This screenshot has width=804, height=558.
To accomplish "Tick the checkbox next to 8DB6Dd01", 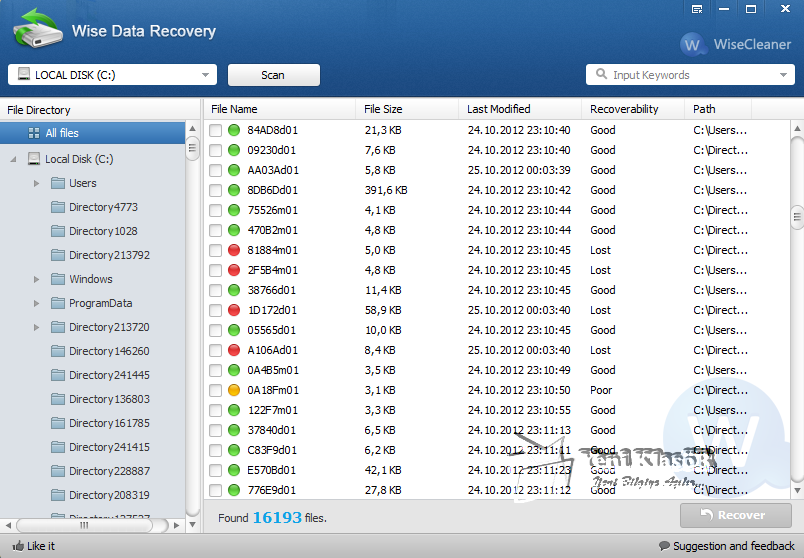I will coord(215,190).
